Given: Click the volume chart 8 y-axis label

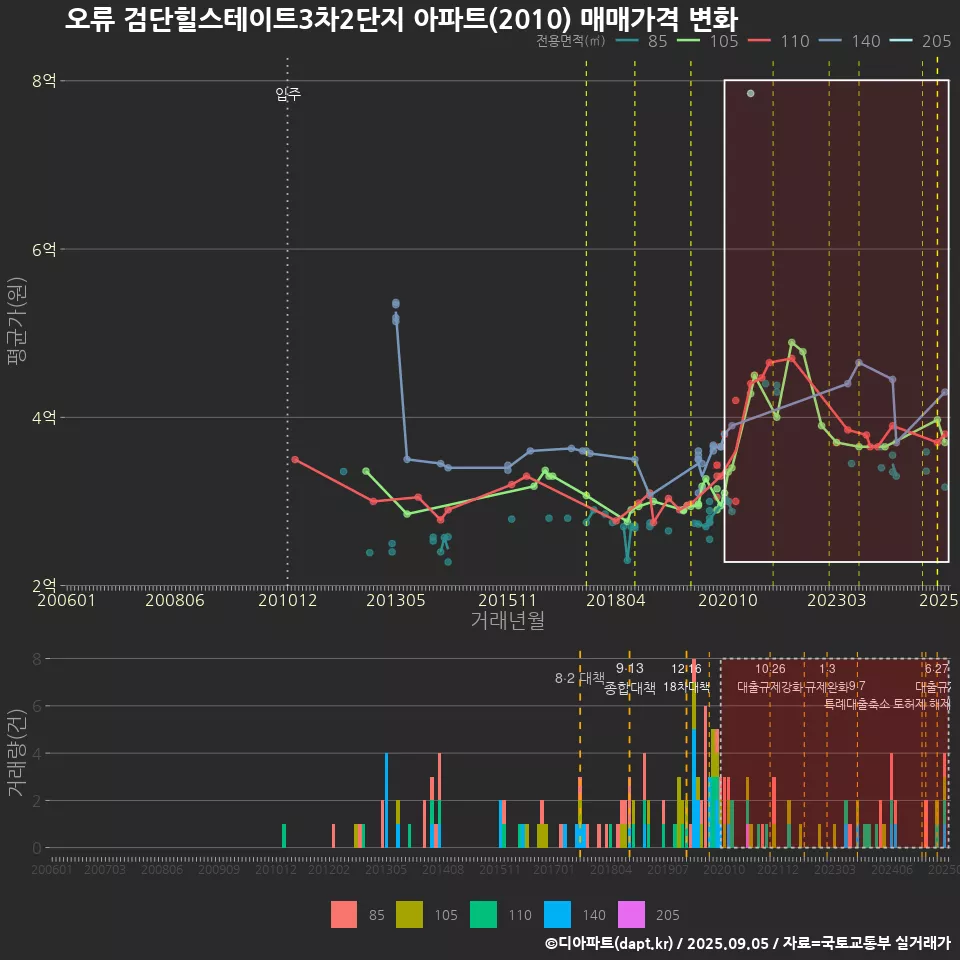Looking at the screenshot, I should tap(37, 659).
